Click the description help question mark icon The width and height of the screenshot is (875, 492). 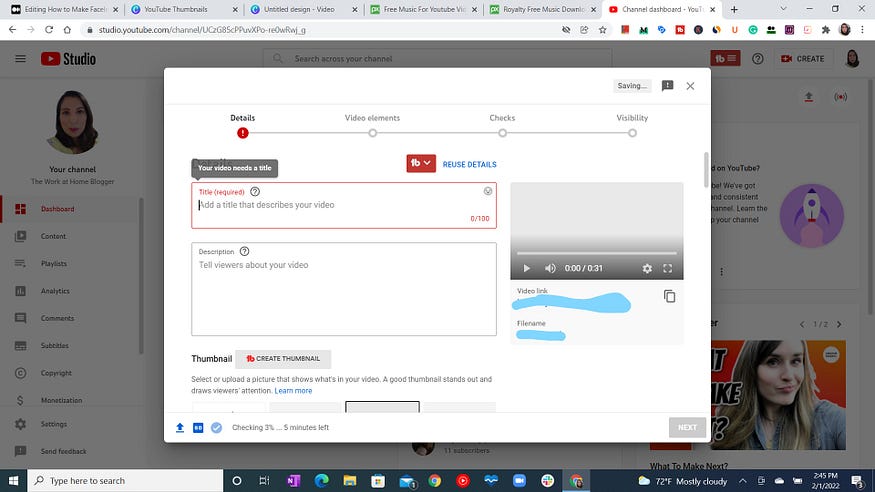point(244,251)
